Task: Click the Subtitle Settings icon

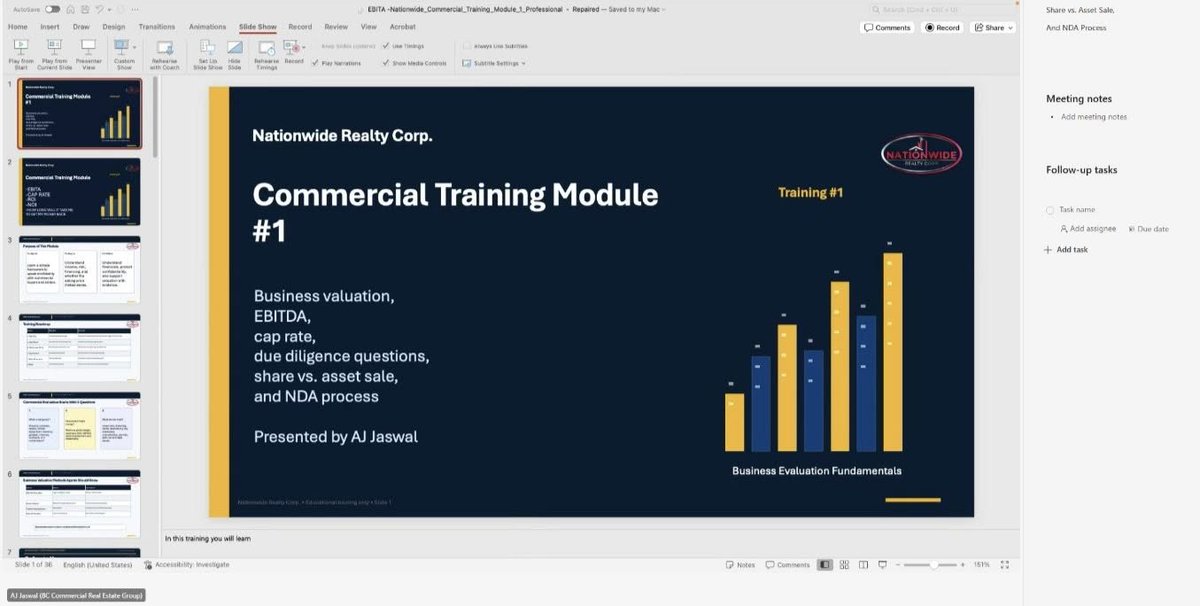Action: pyautogui.click(x=466, y=63)
